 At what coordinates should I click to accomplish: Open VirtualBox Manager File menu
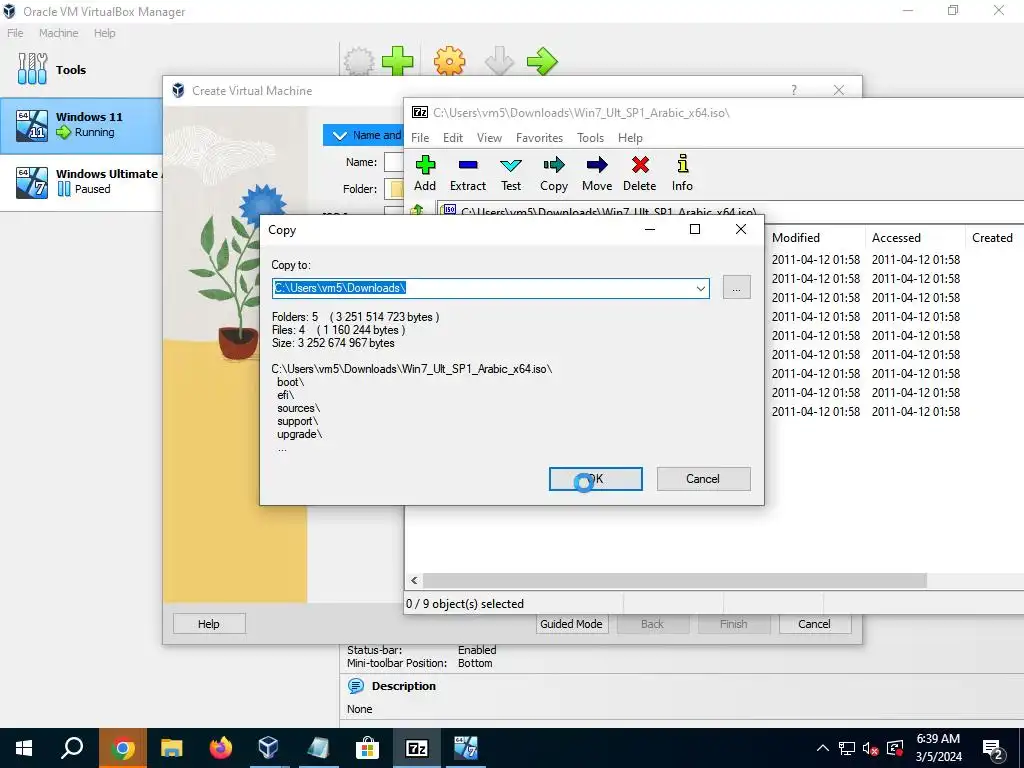15,33
